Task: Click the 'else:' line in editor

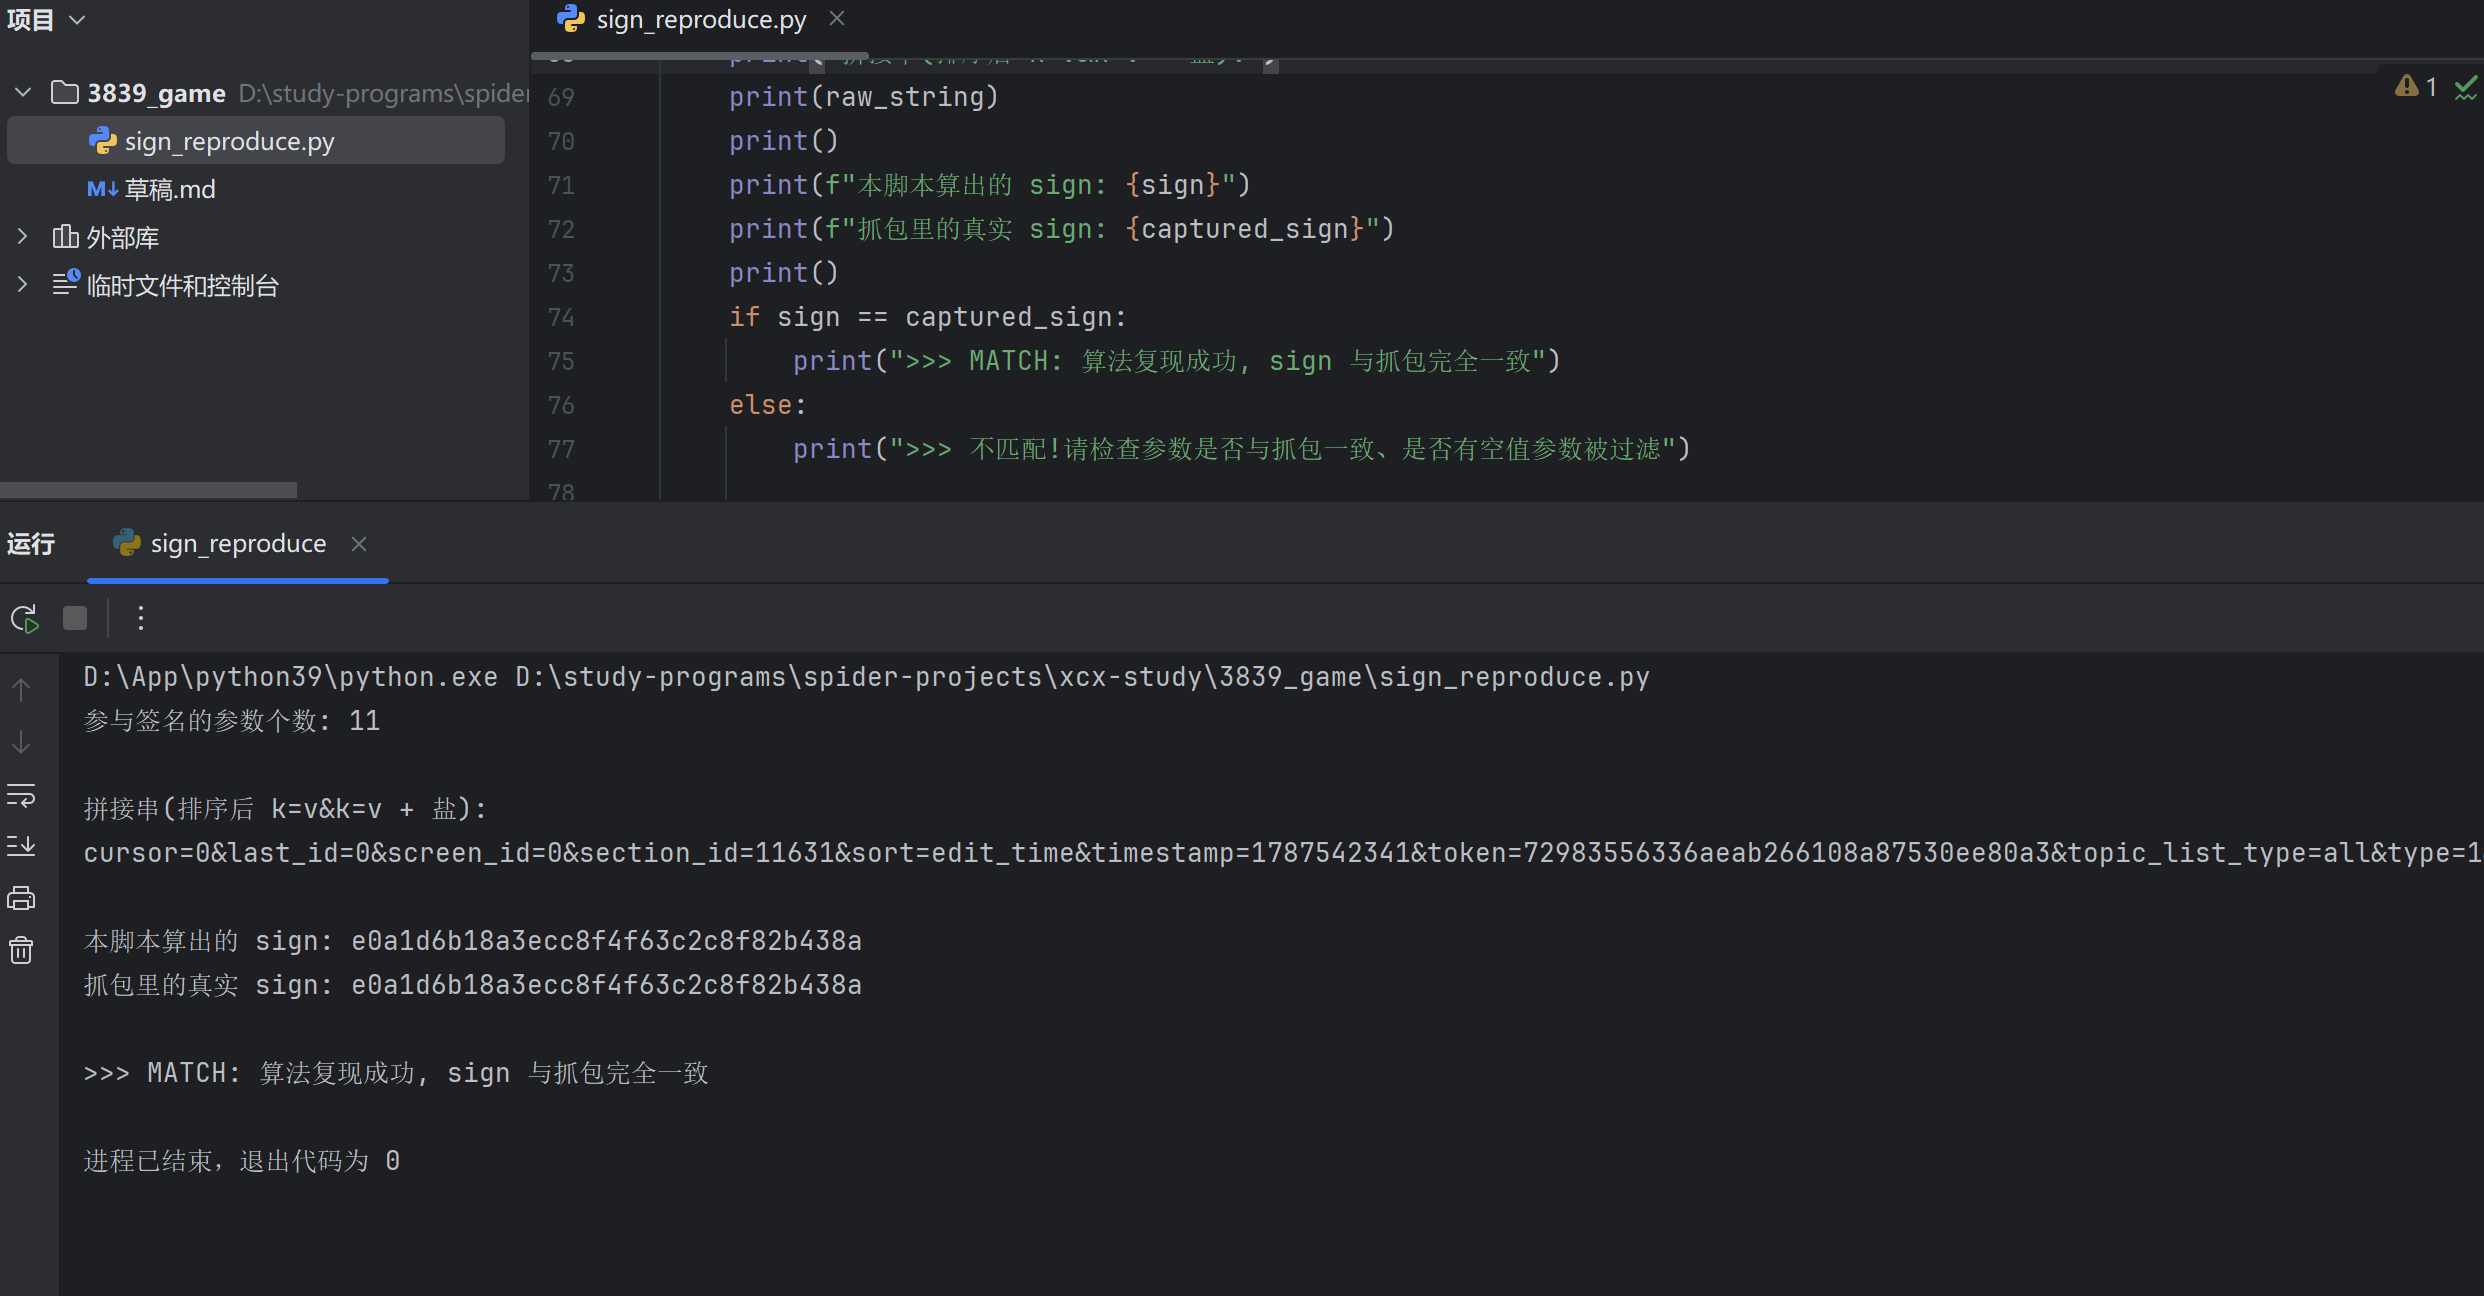Action: pos(768,405)
